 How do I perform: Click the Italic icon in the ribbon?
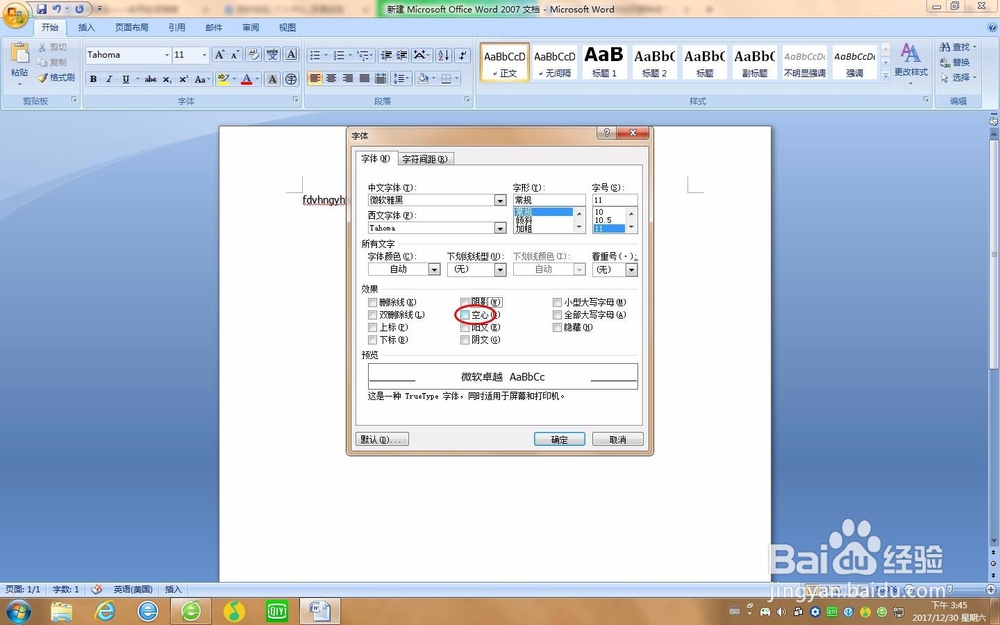click(109, 79)
